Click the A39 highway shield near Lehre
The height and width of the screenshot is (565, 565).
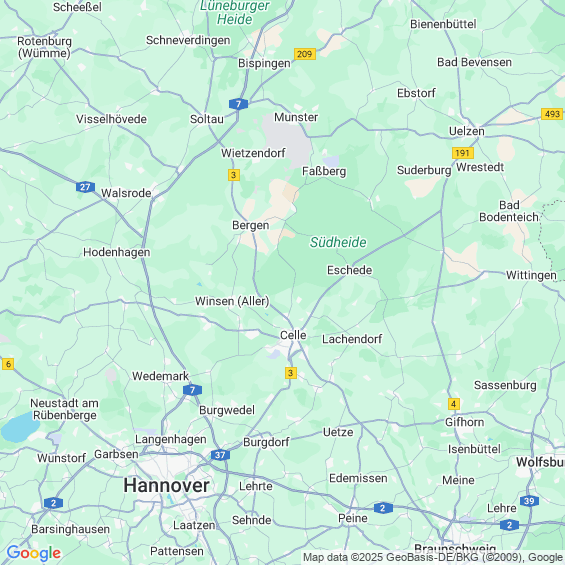tap(529, 501)
